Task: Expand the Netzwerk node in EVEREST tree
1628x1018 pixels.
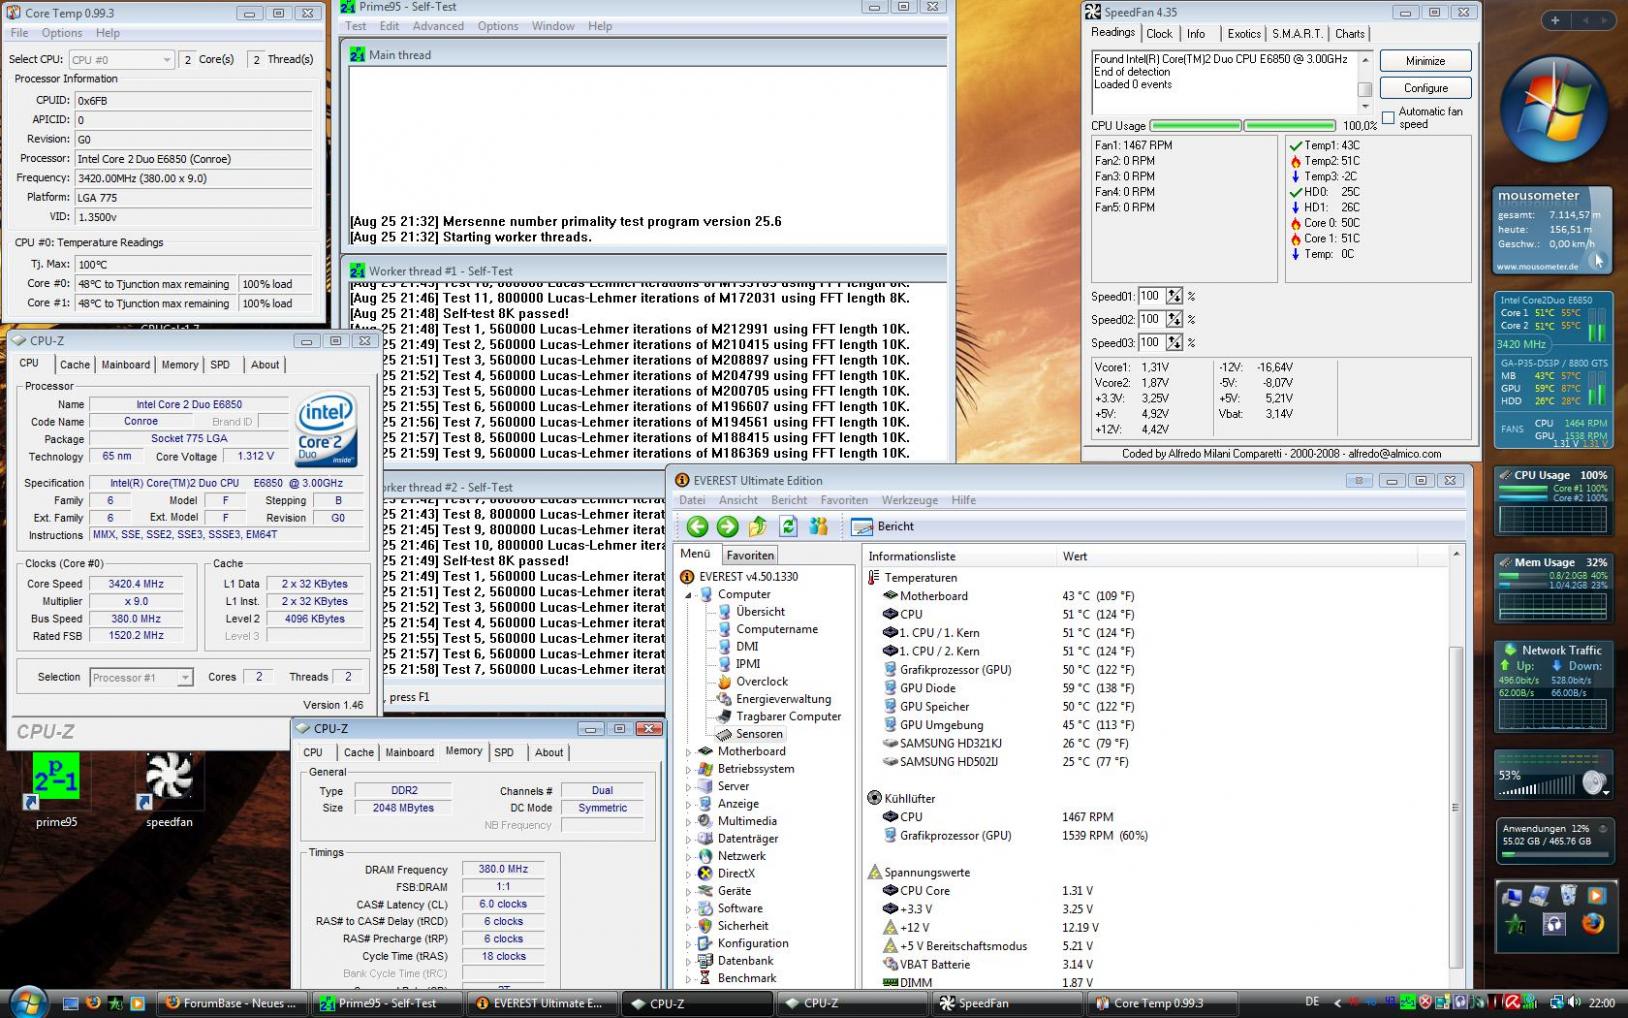Action: pos(689,857)
